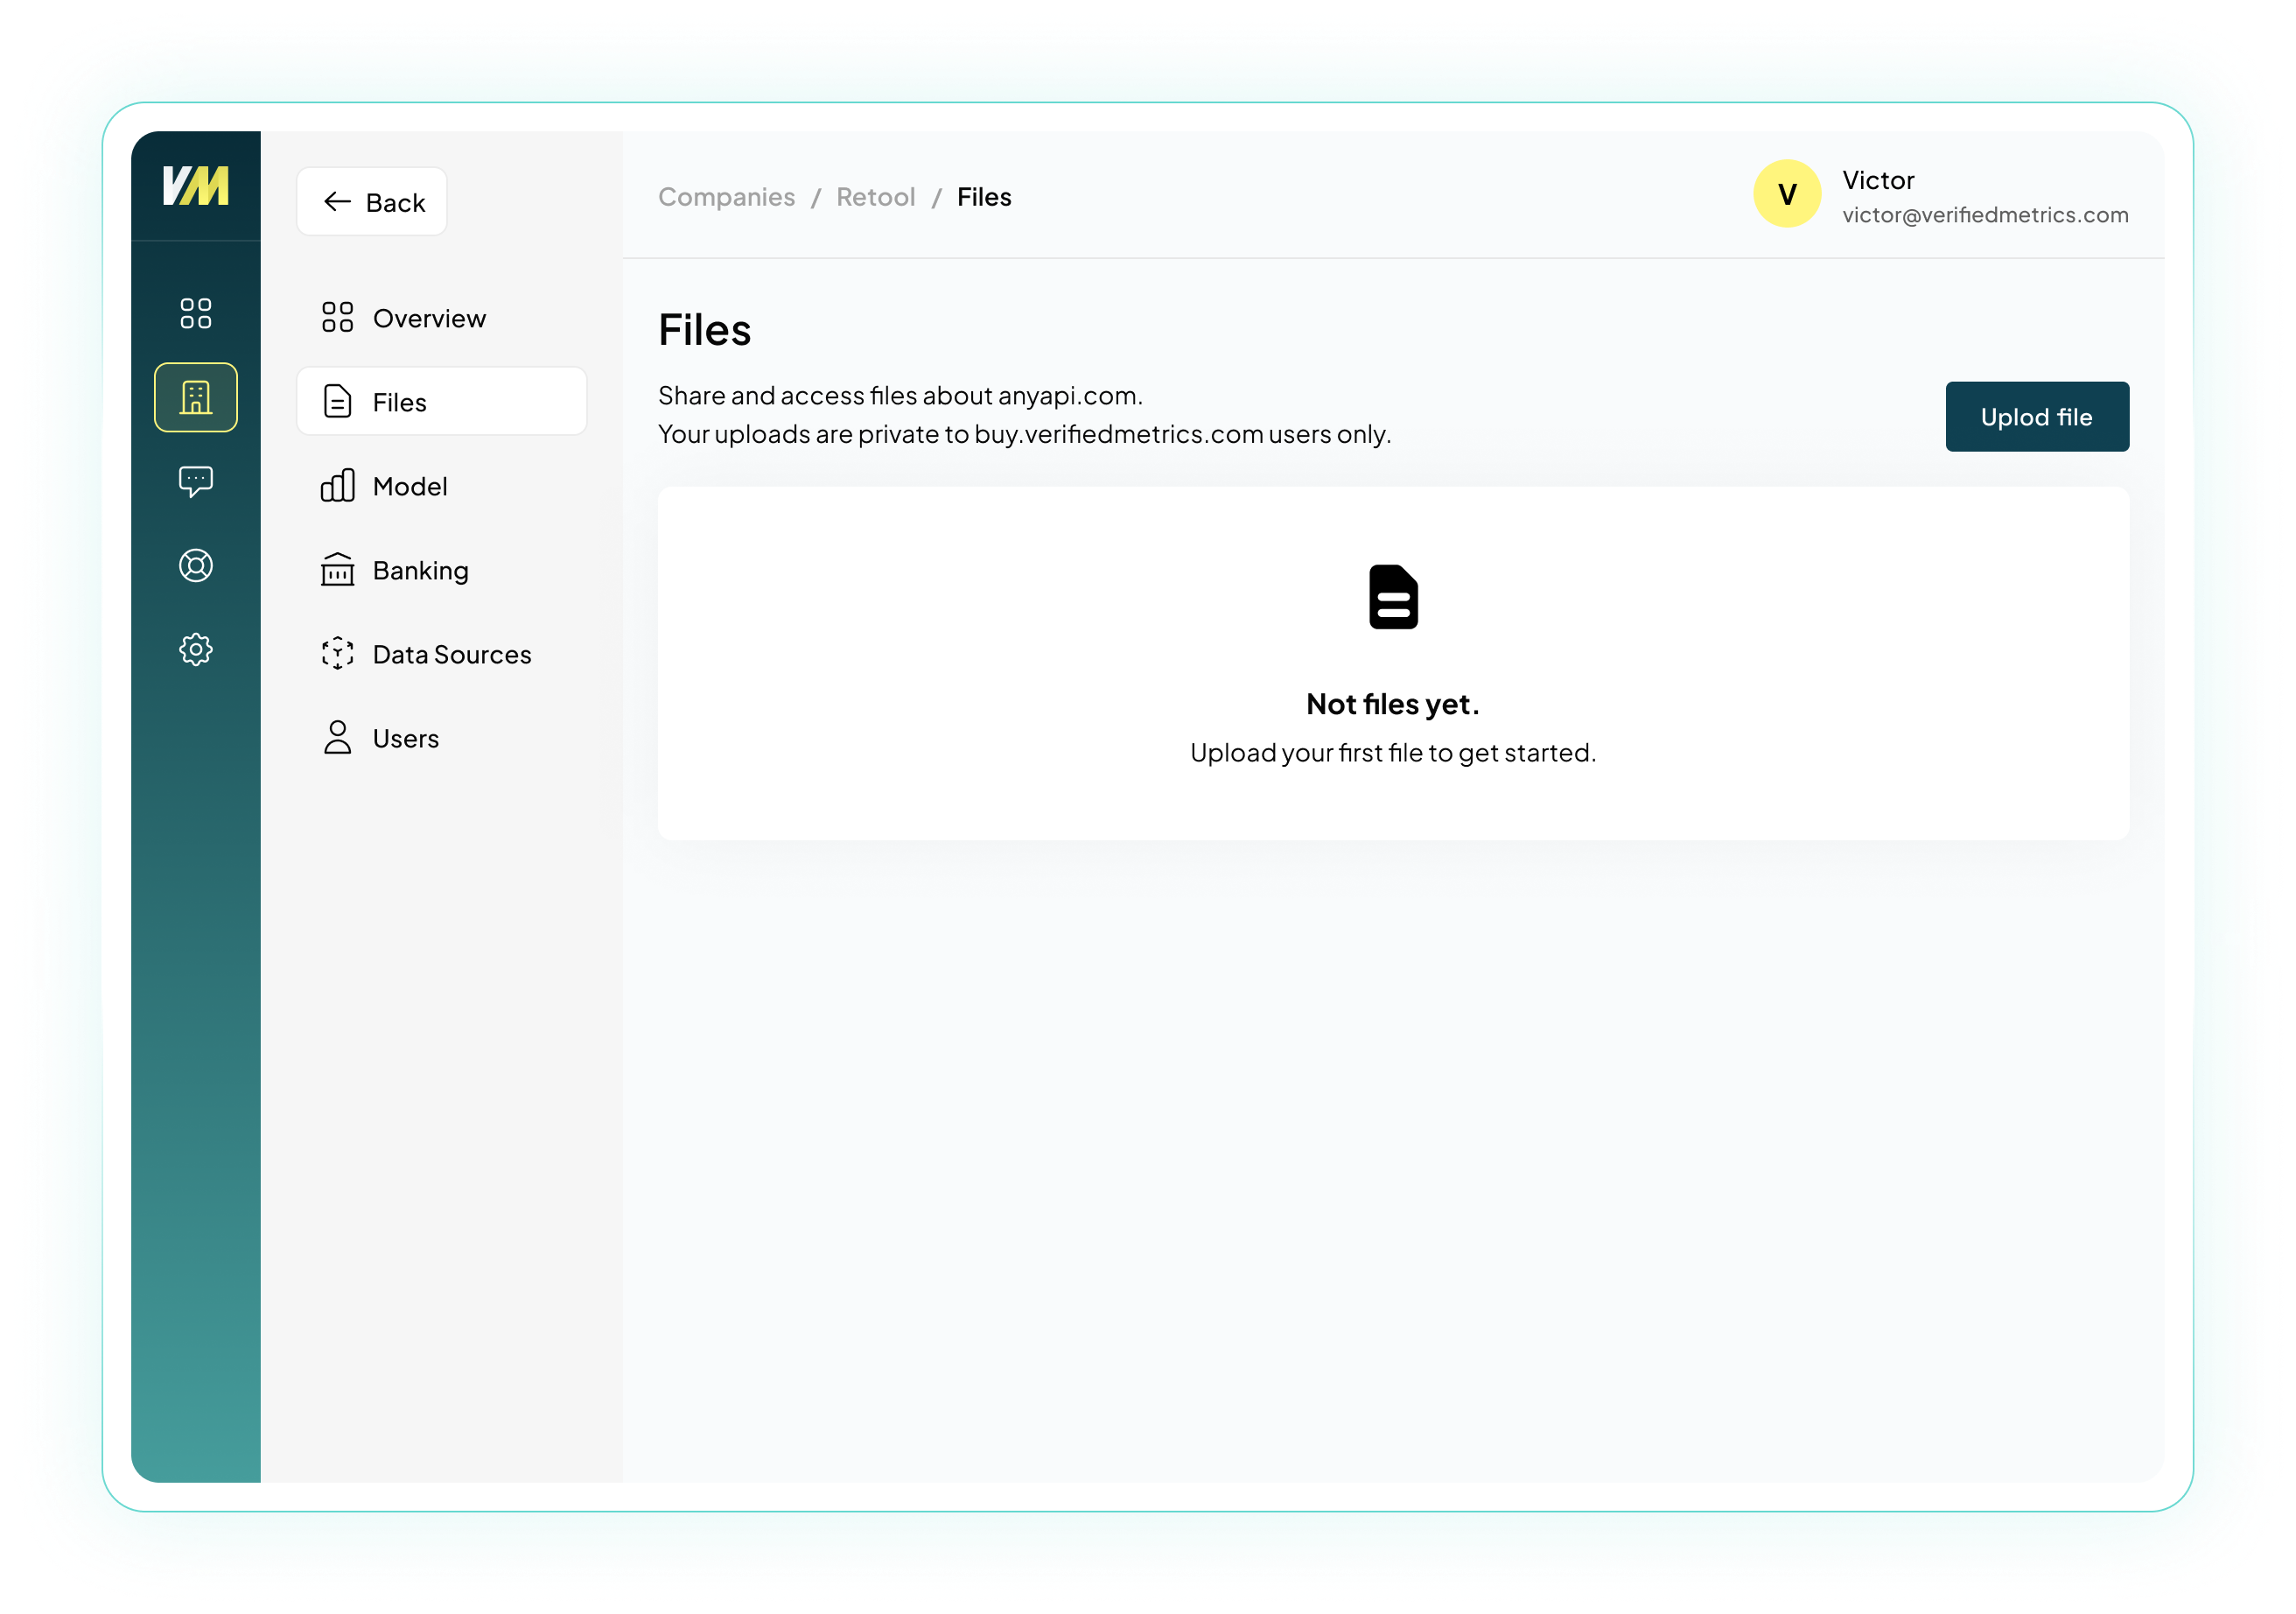Open the dashboard grid icon in dark sidebar
This screenshot has height=1614, width=2296.
point(195,313)
